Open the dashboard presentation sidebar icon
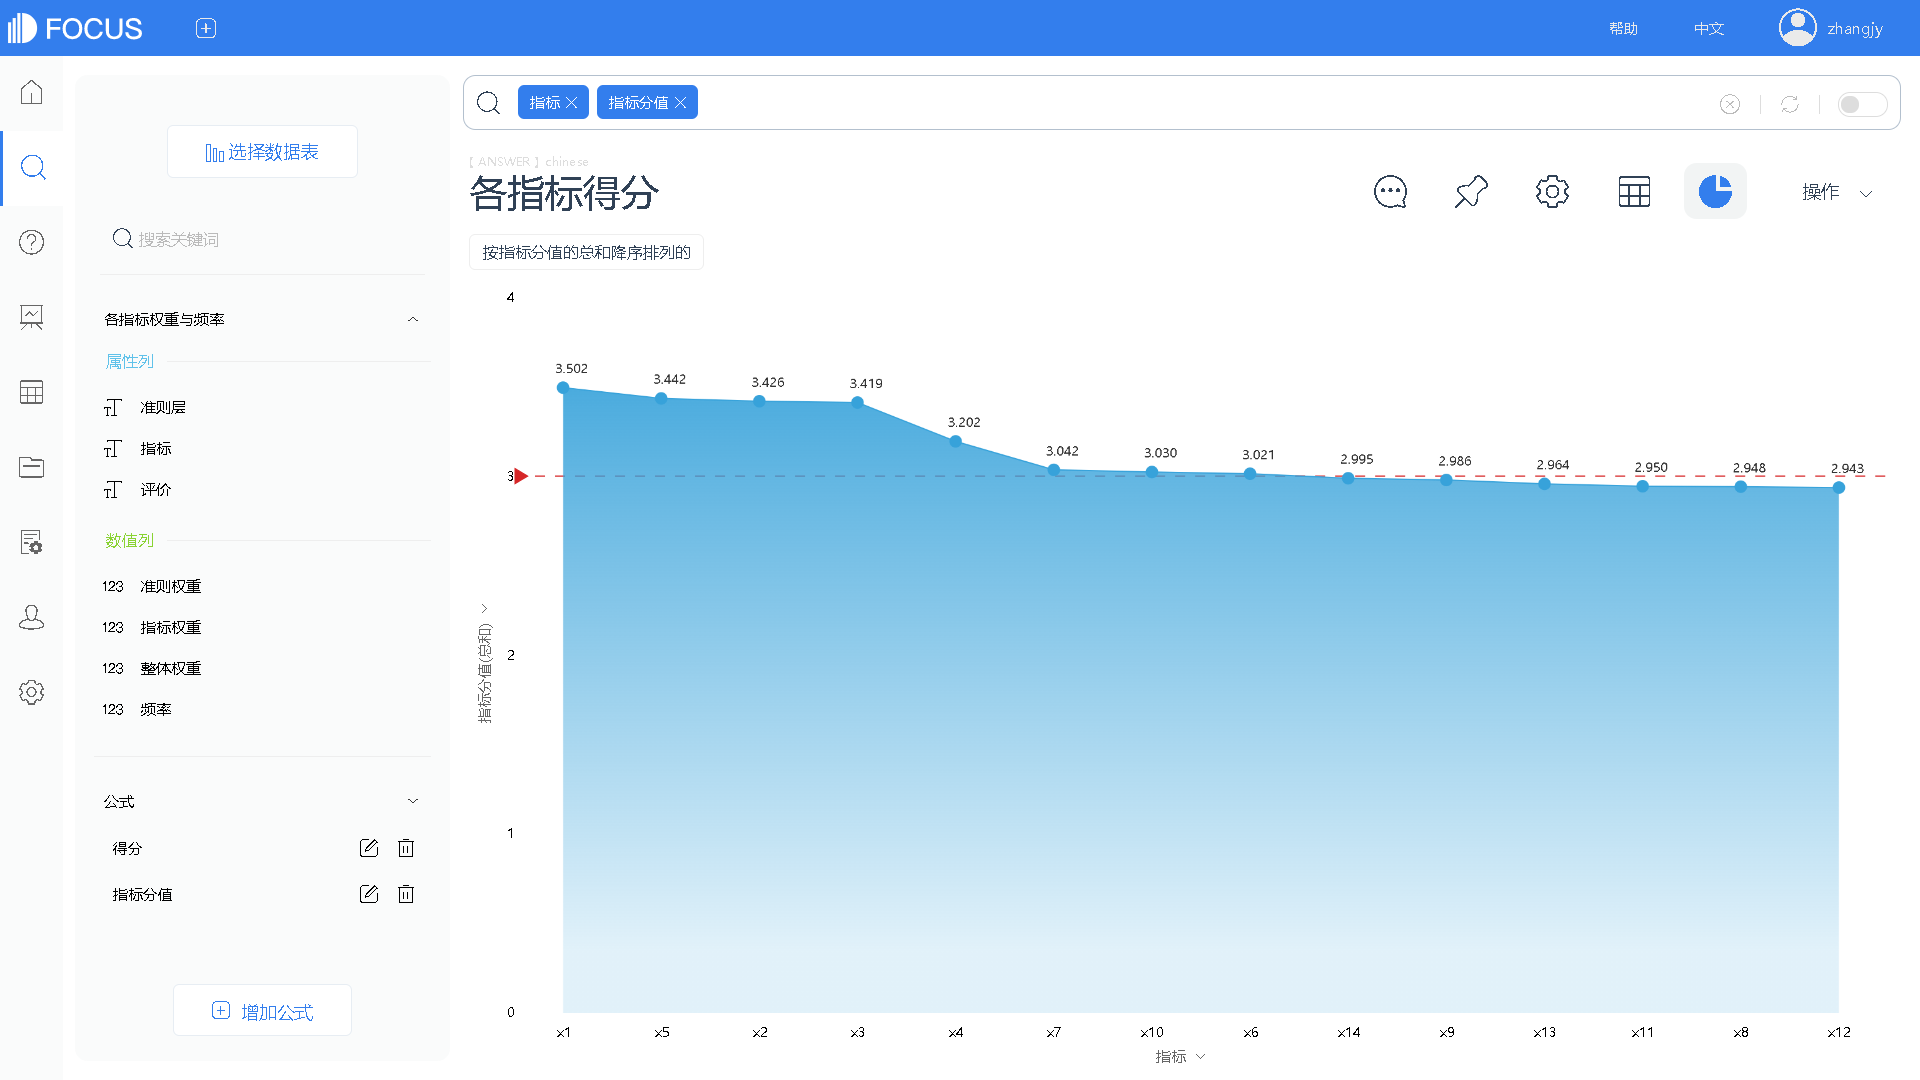1920x1080 pixels. (x=31, y=317)
